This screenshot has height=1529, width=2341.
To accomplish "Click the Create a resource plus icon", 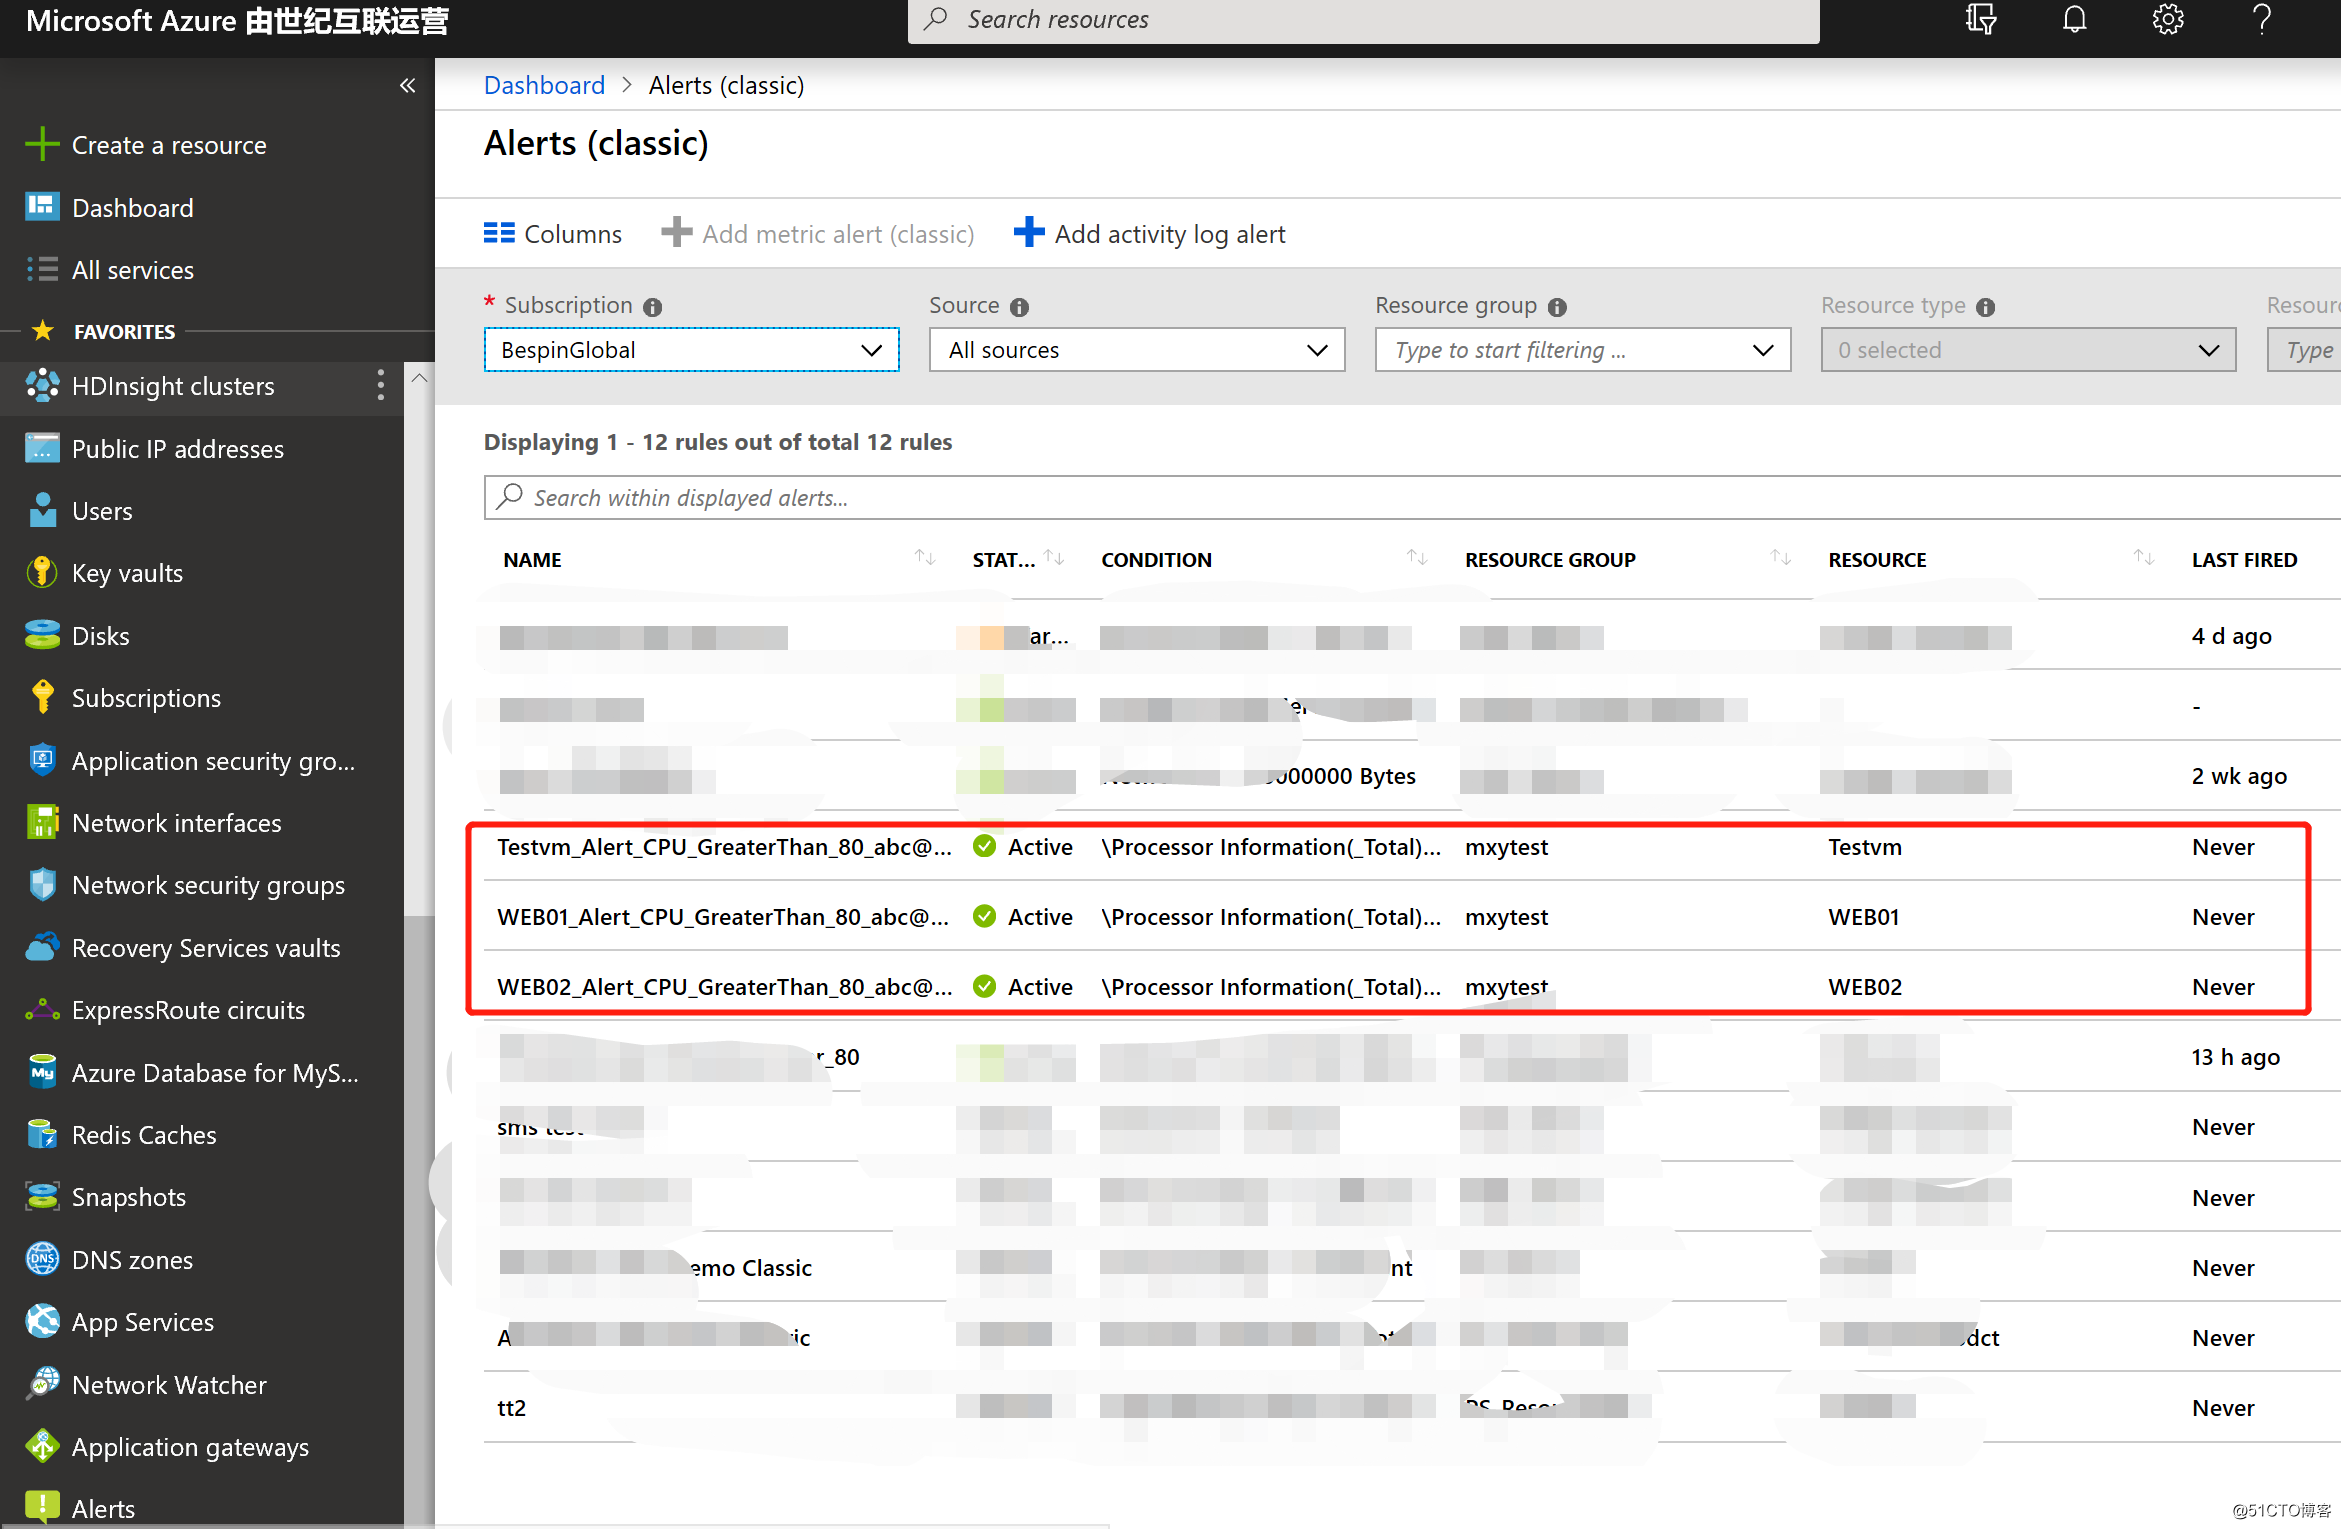I will click(42, 144).
